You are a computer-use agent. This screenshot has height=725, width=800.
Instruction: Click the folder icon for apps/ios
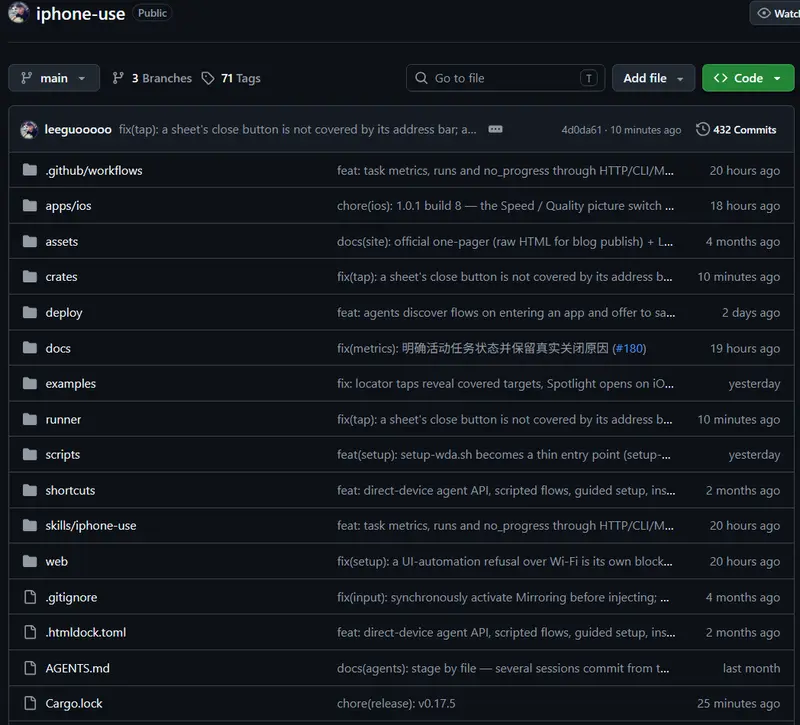click(x=30, y=206)
